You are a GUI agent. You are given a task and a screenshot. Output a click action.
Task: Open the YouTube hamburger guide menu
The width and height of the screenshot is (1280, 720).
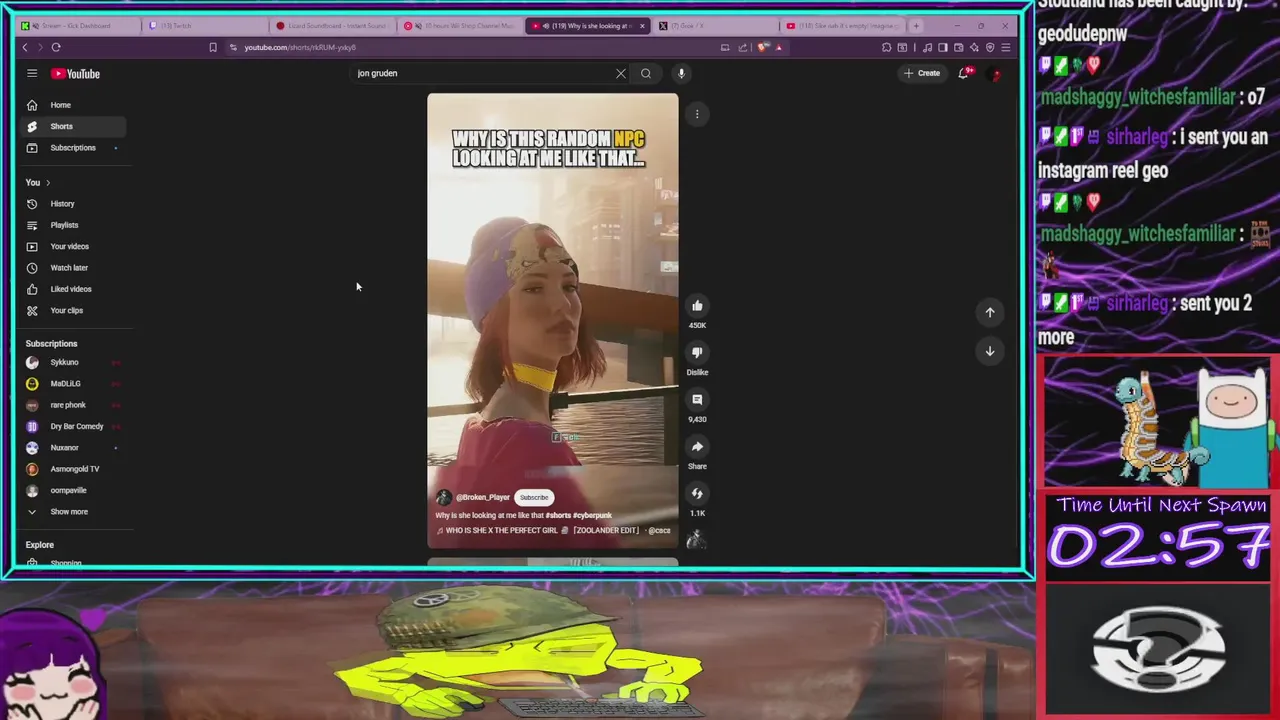(32, 73)
